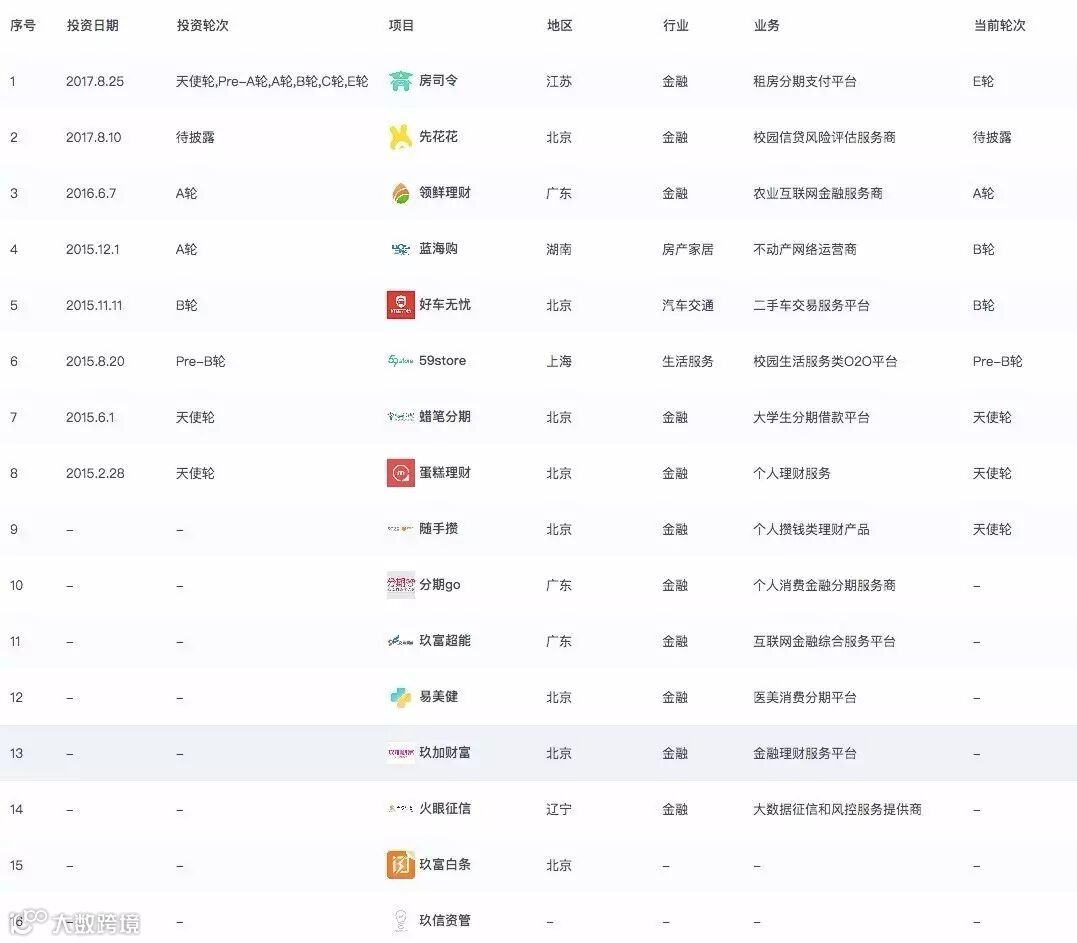Open the 蓝海购 project link
Screen dimensions: 1077x943
[438, 249]
